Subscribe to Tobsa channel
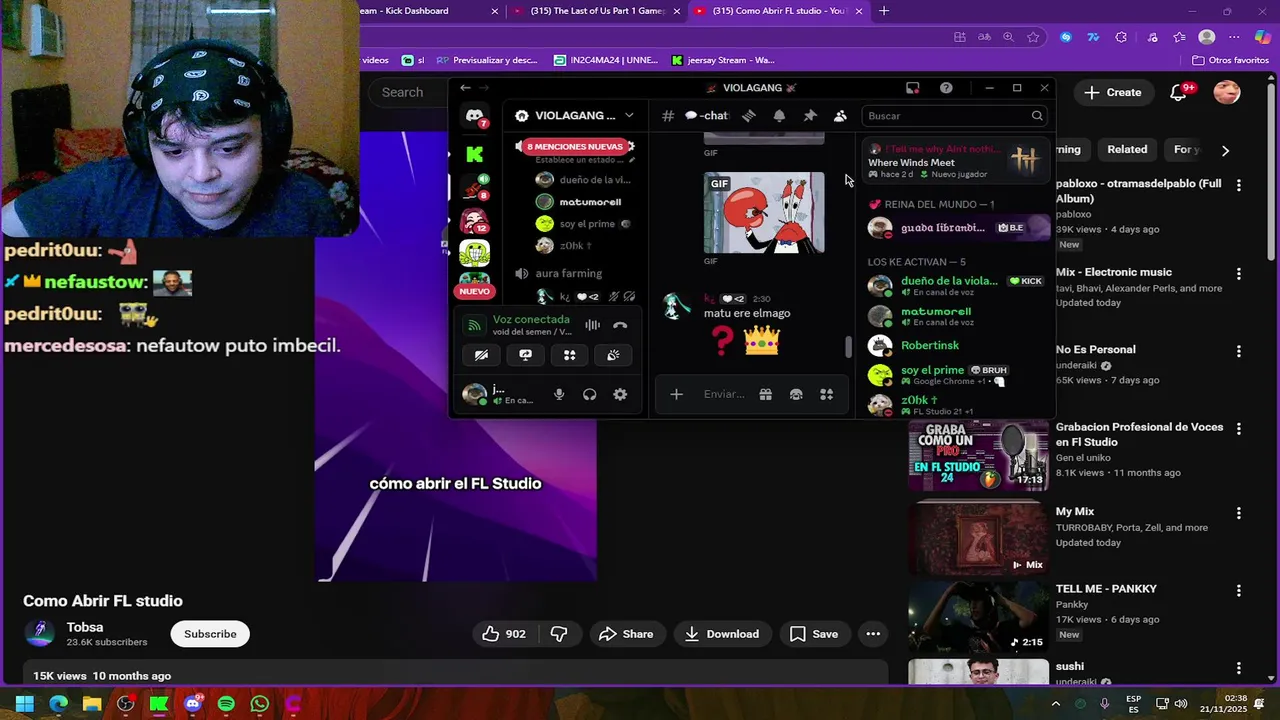1280x720 pixels. [x=210, y=634]
